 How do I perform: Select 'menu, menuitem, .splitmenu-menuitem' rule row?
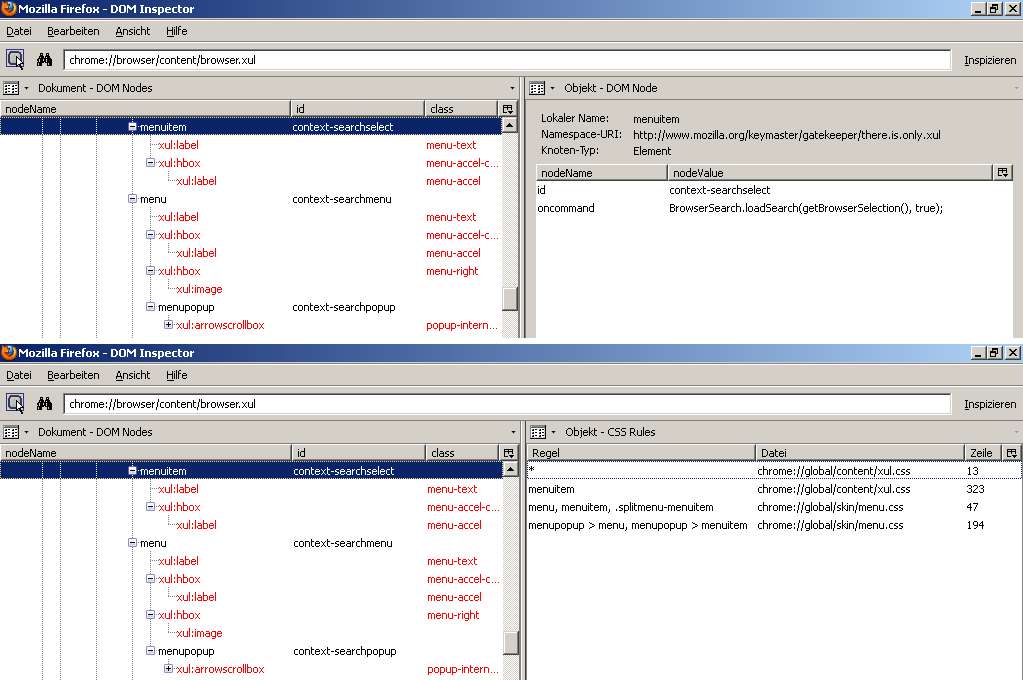[x=774, y=507]
